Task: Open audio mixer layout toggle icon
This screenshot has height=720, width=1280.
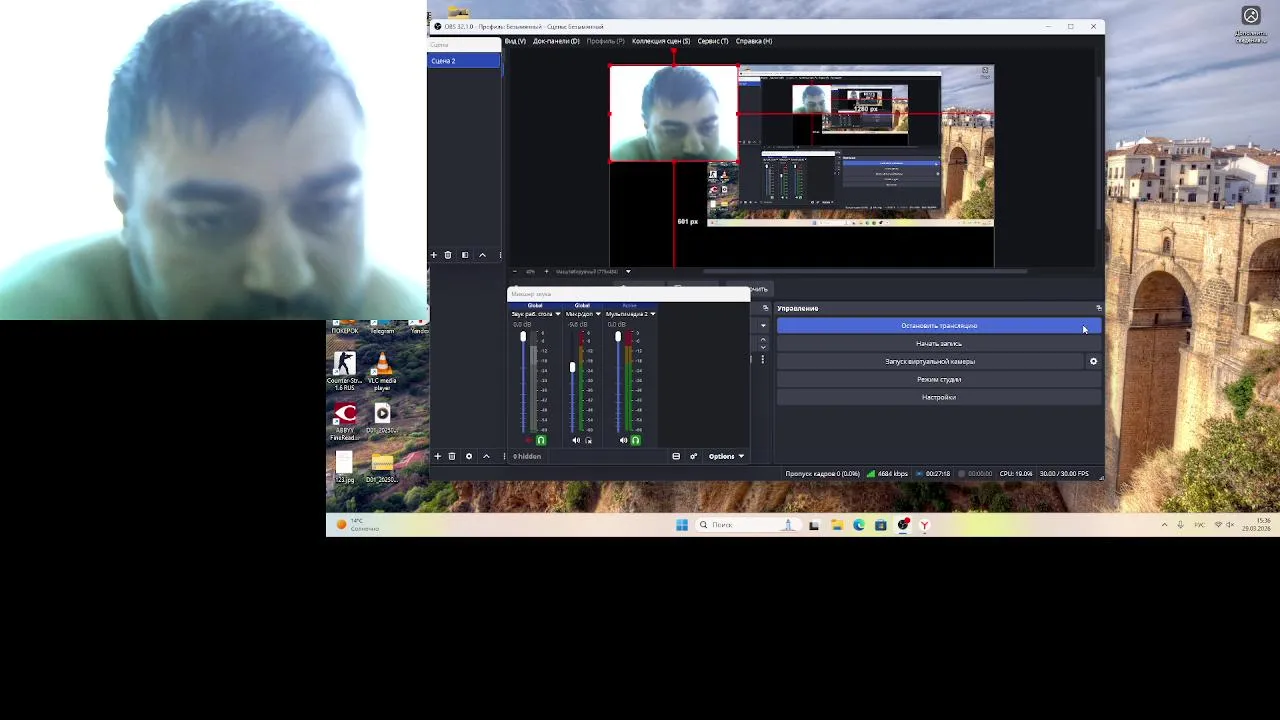Action: (676, 456)
